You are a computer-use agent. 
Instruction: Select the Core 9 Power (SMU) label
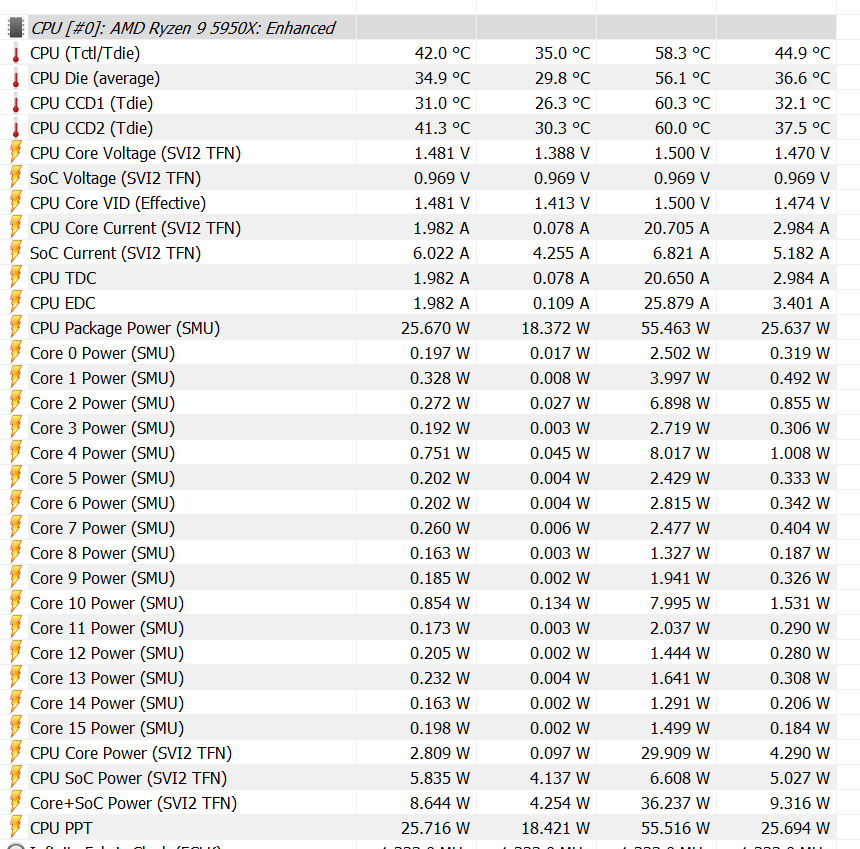click(x=103, y=578)
